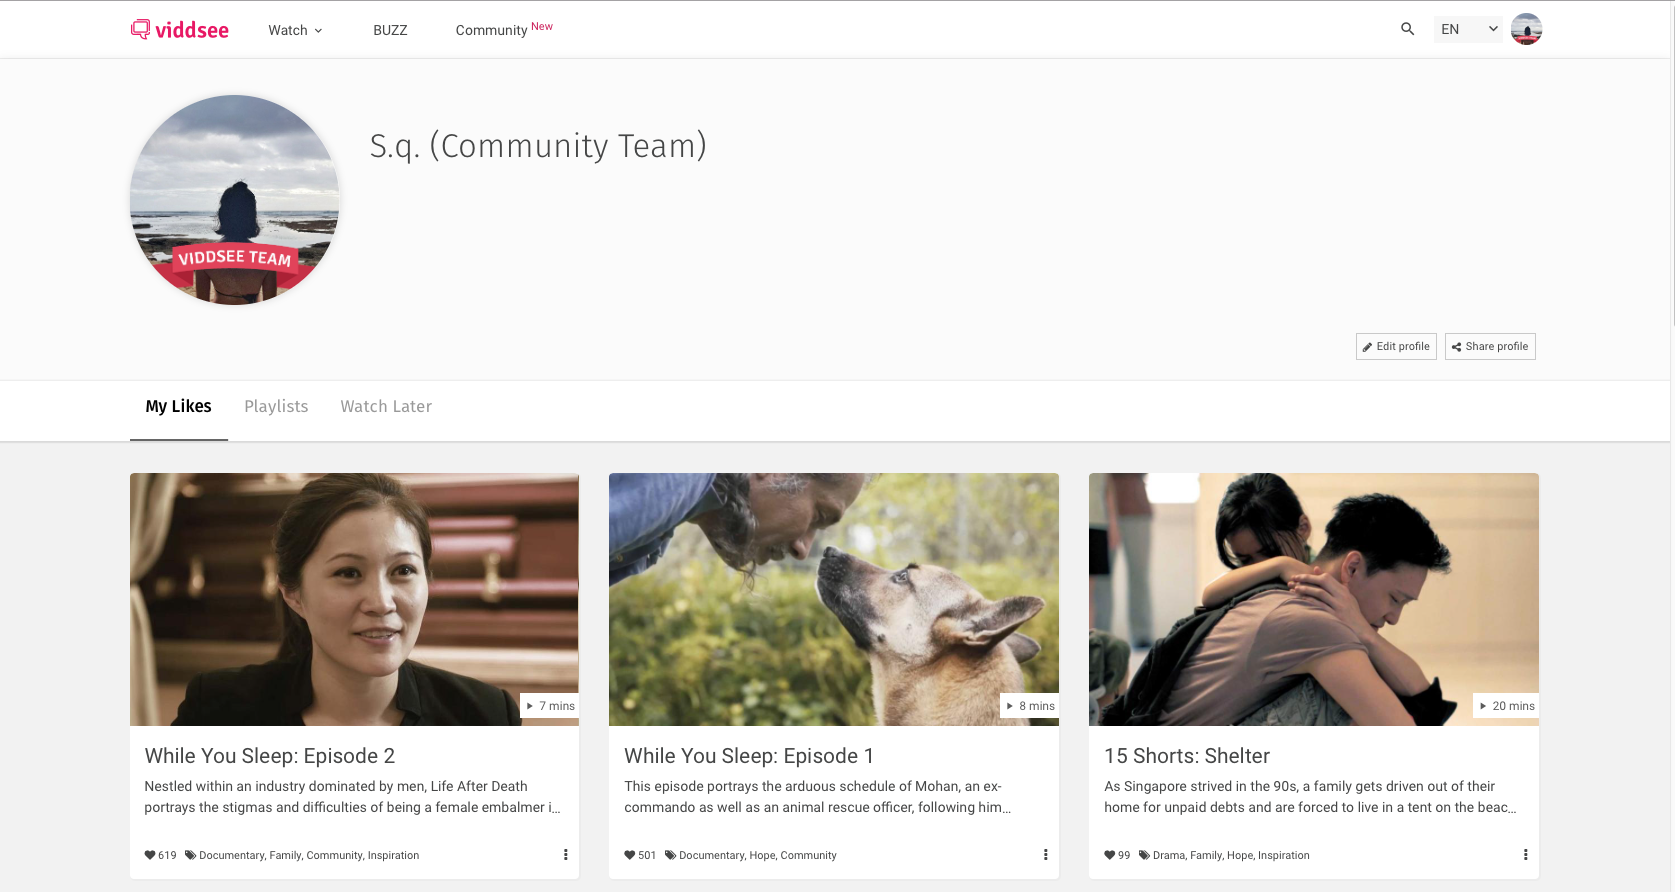Open the Viddsee logo home link
Image resolution: width=1675 pixels, height=892 pixels.
(180, 30)
